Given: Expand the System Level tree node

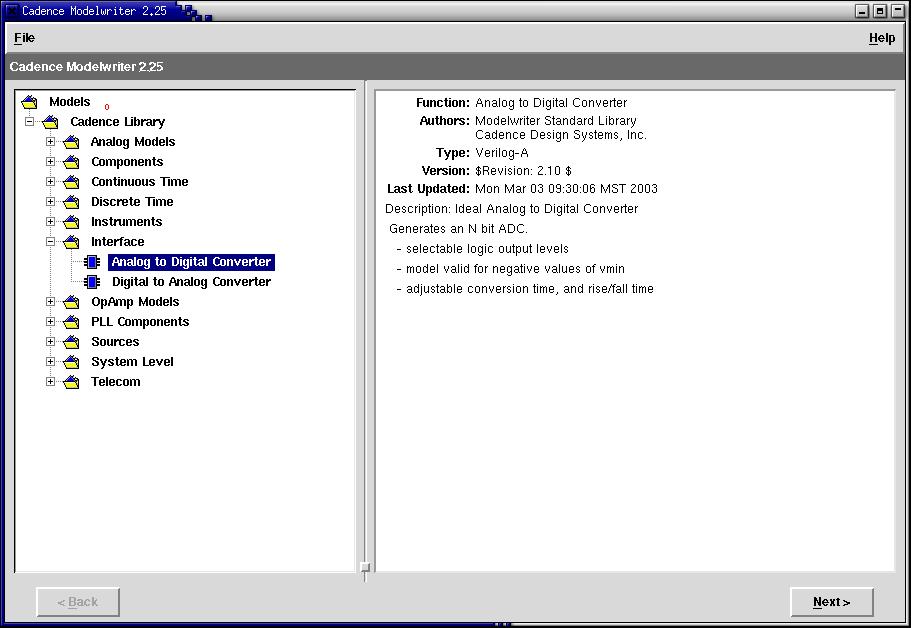Looking at the screenshot, I should pos(50,361).
